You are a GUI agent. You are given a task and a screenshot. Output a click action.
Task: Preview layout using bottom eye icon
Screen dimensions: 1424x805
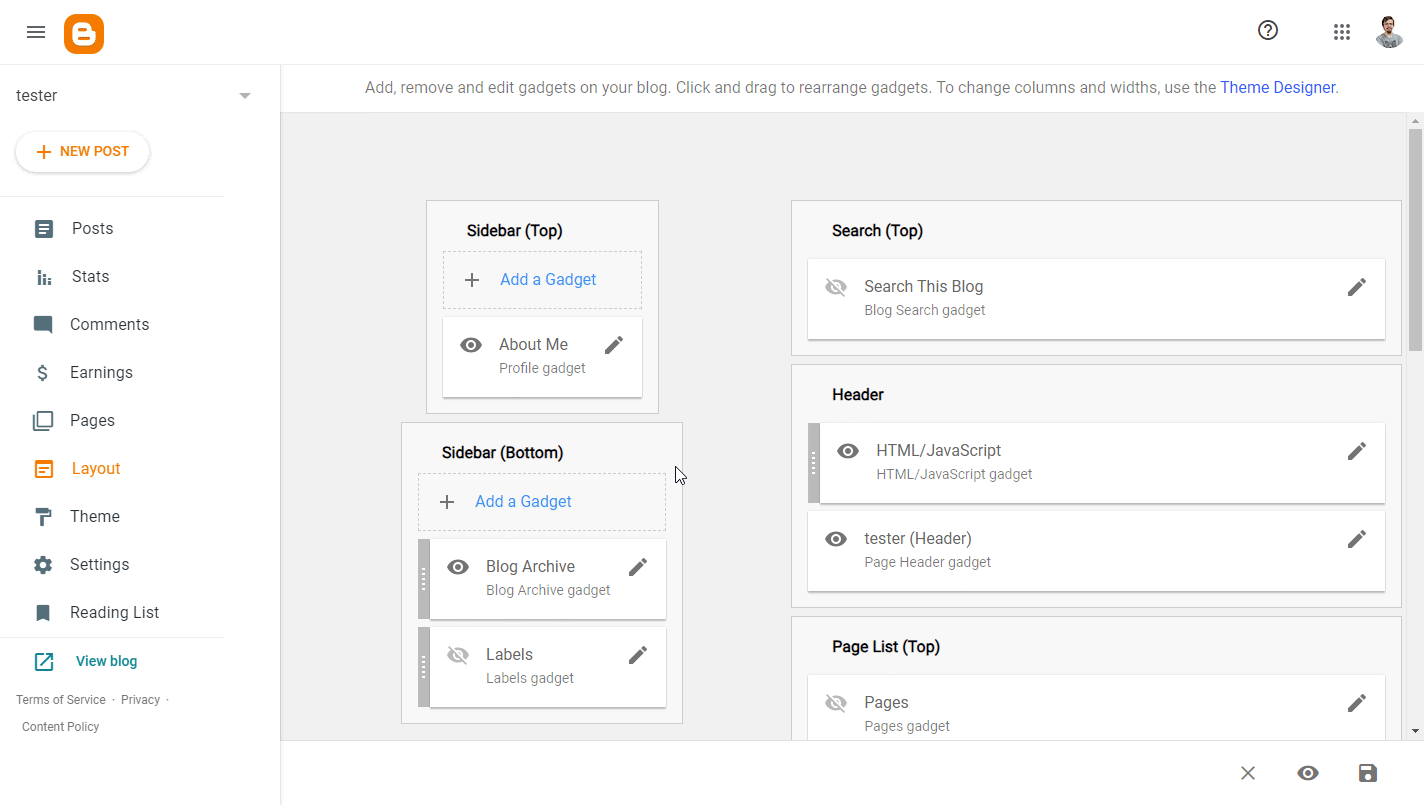[1308, 773]
